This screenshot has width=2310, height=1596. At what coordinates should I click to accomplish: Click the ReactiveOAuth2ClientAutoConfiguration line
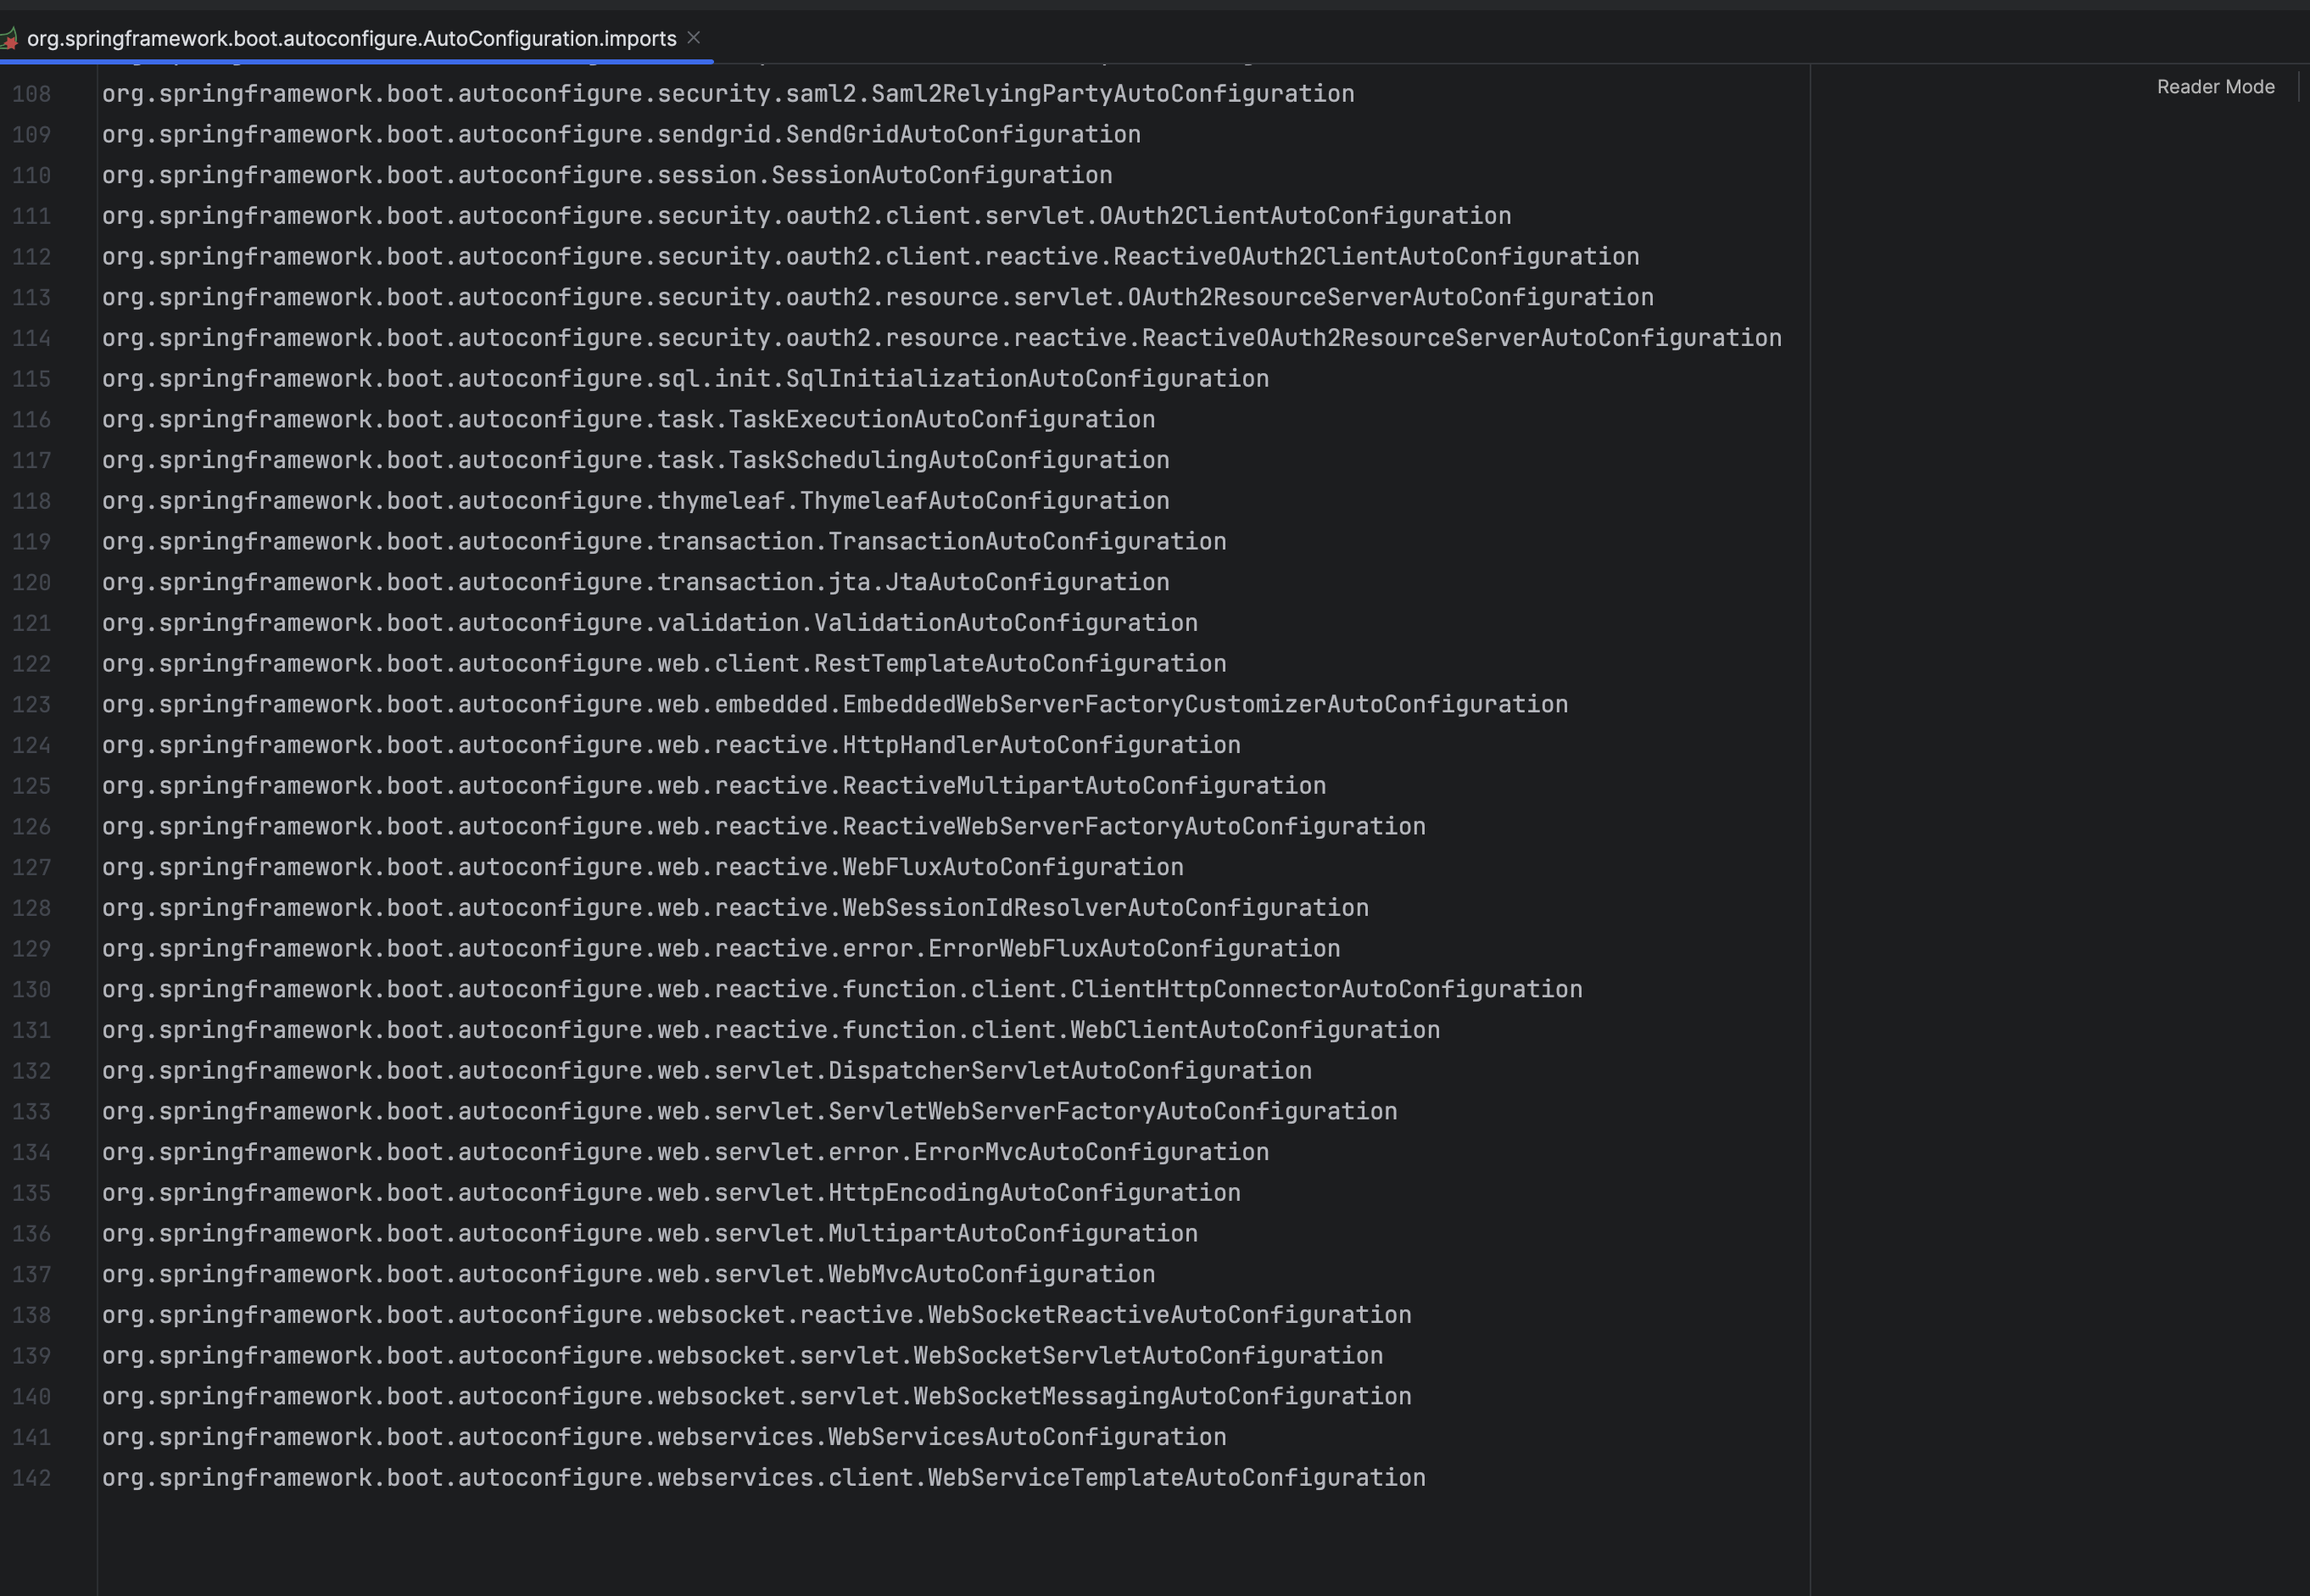(870, 257)
